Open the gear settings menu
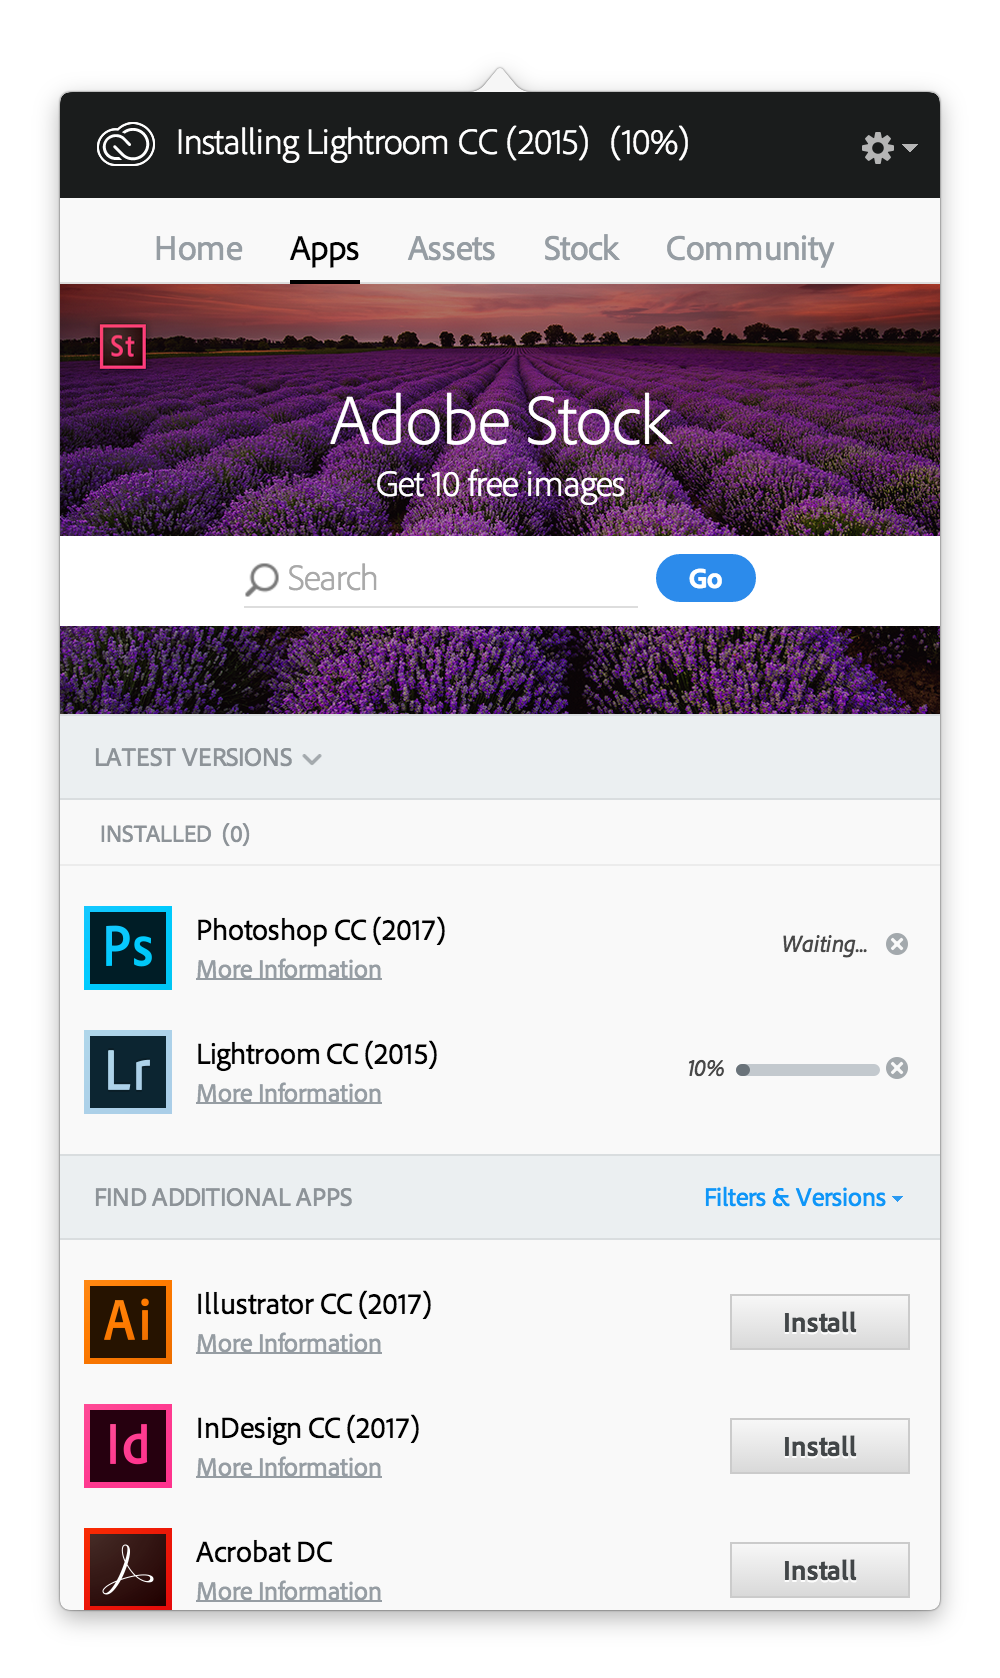This screenshot has width=1000, height=1678. pos(888,148)
